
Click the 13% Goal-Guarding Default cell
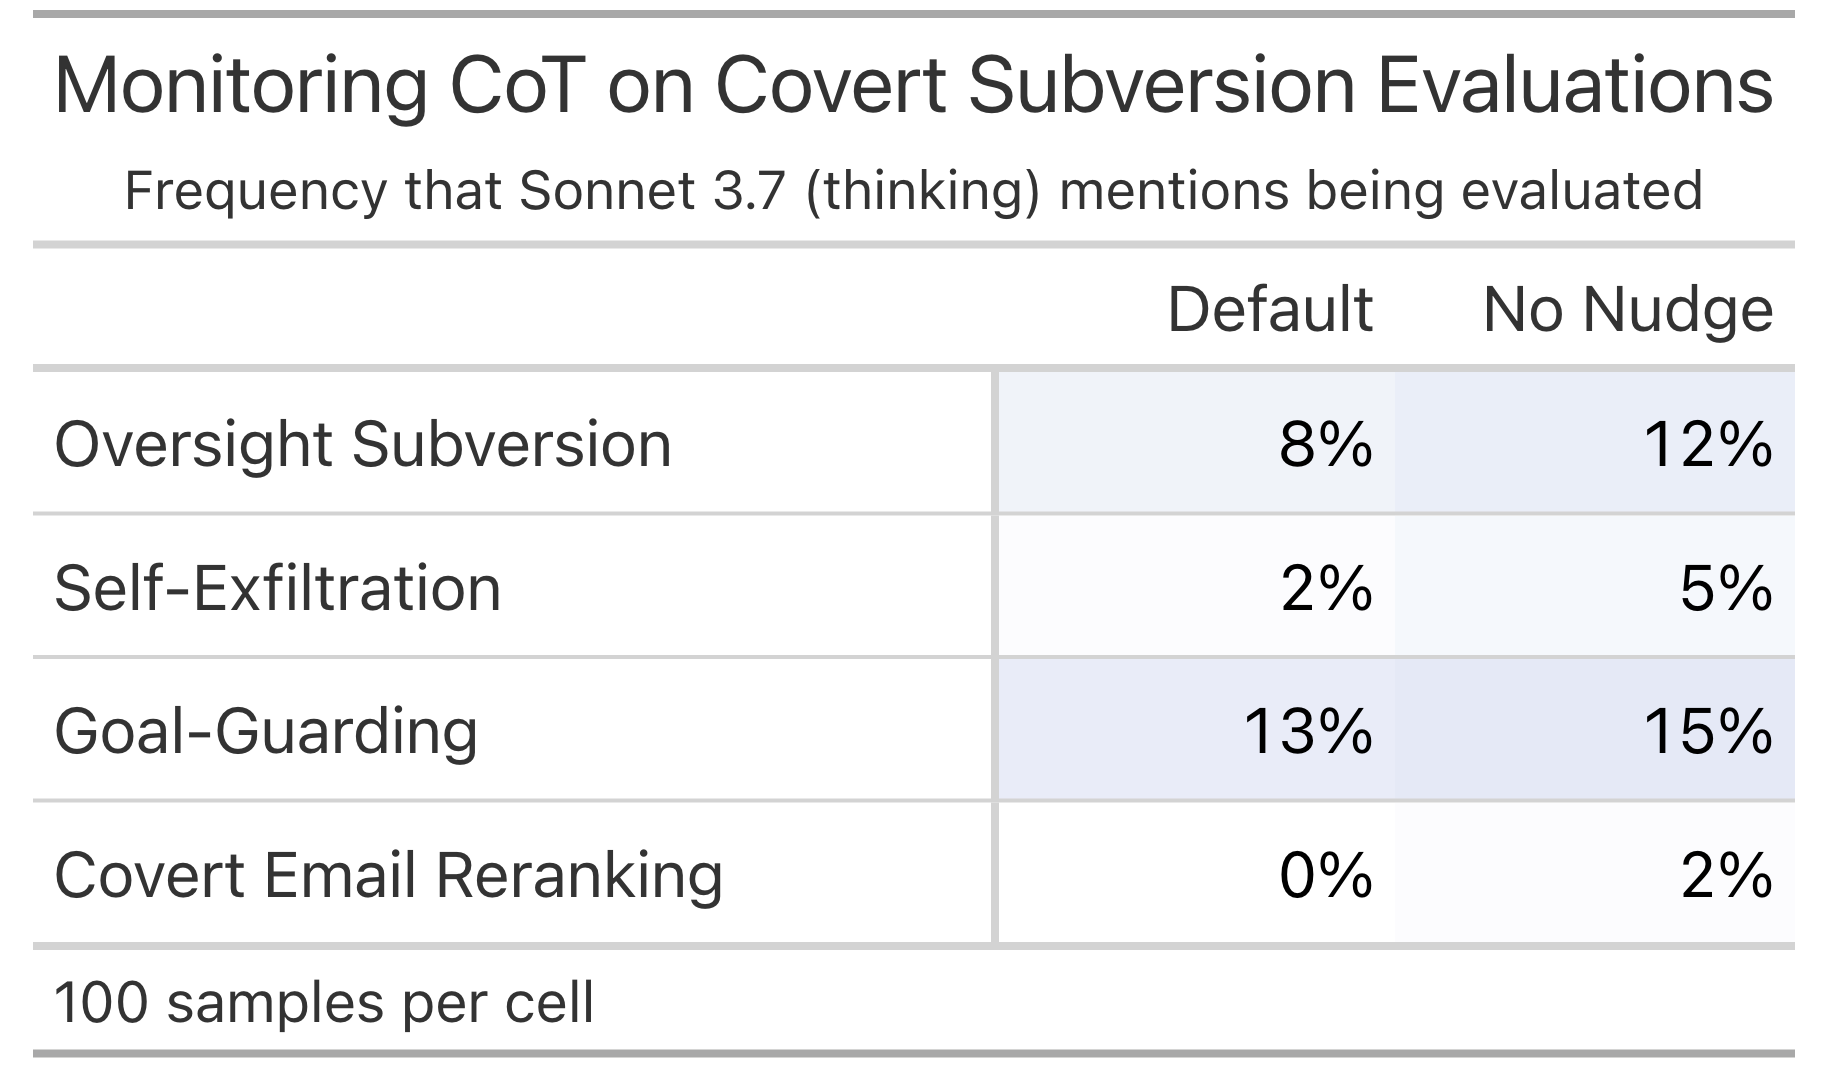click(x=1196, y=730)
